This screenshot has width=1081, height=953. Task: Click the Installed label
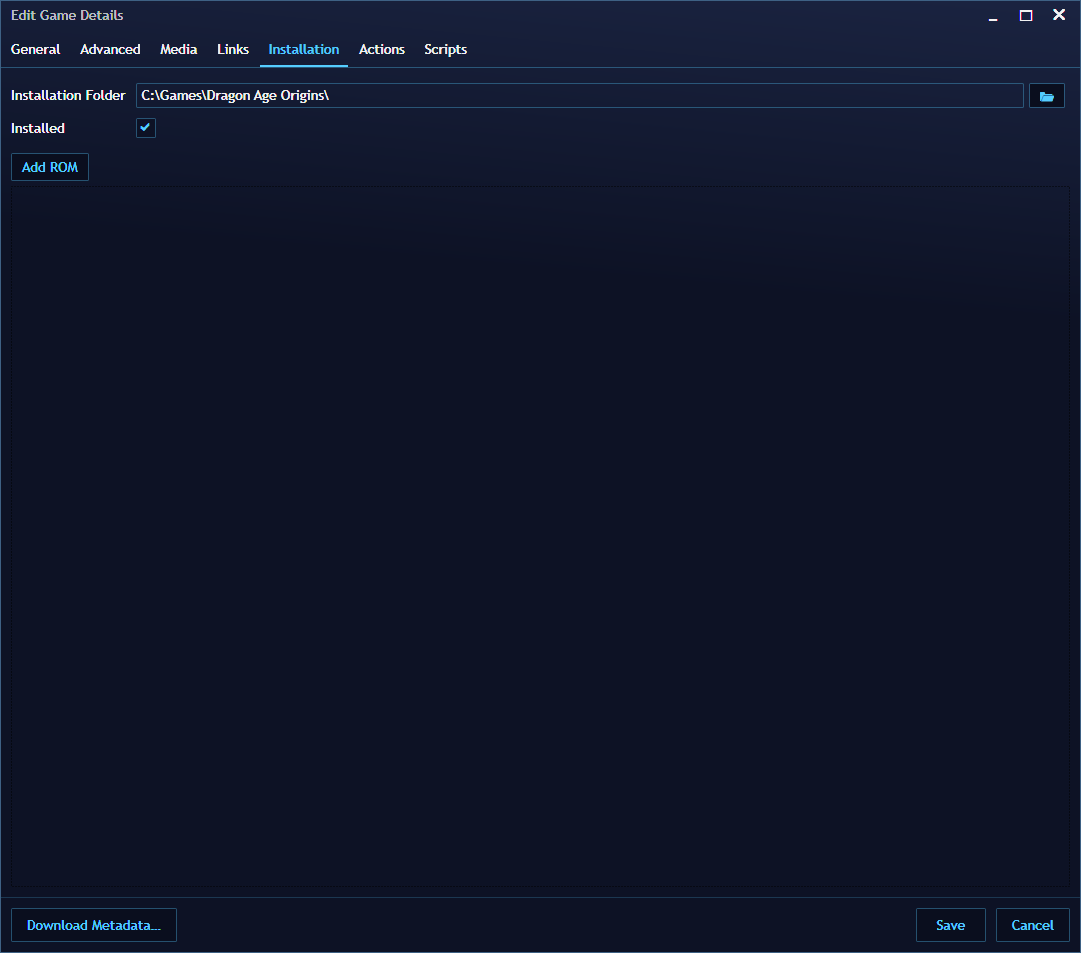pyautogui.click(x=38, y=128)
